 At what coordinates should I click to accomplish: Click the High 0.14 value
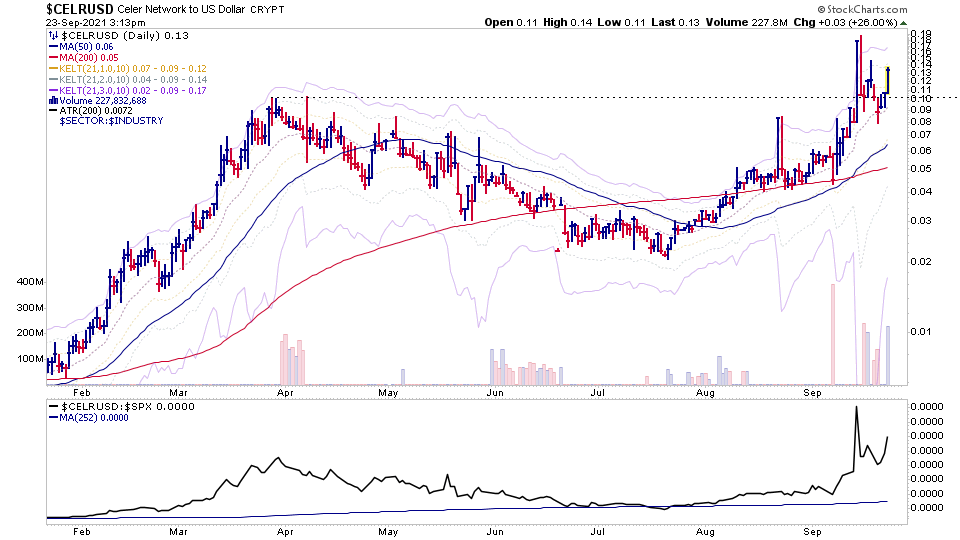coord(568,22)
